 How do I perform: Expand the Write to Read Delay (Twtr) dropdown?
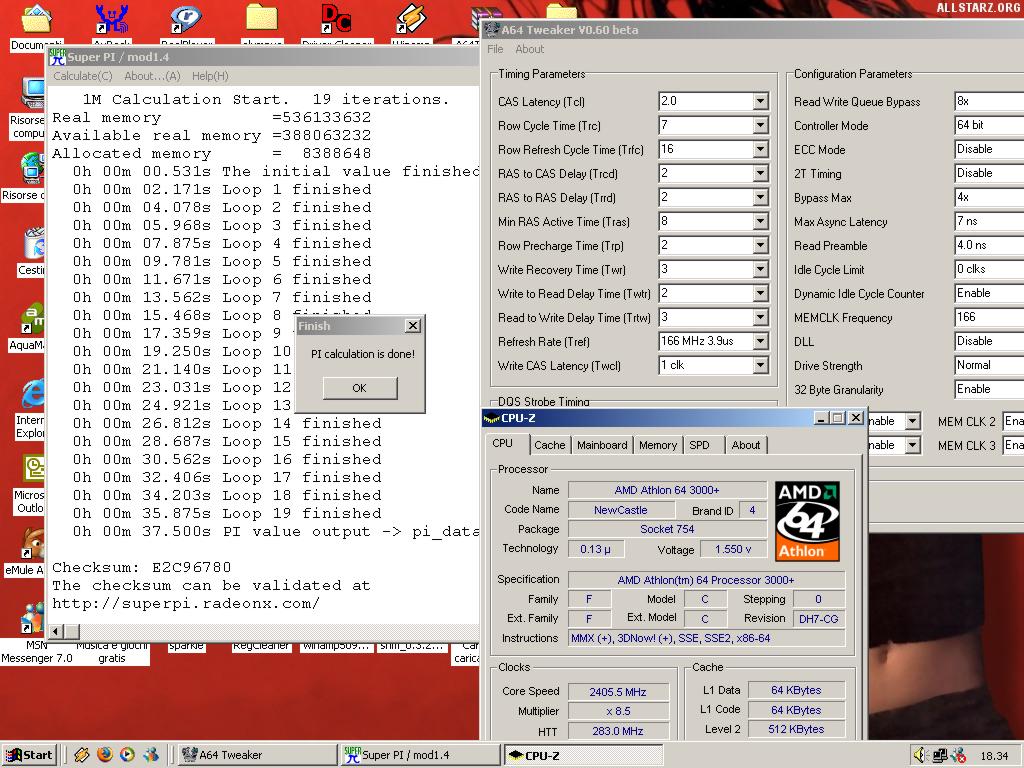click(760, 293)
